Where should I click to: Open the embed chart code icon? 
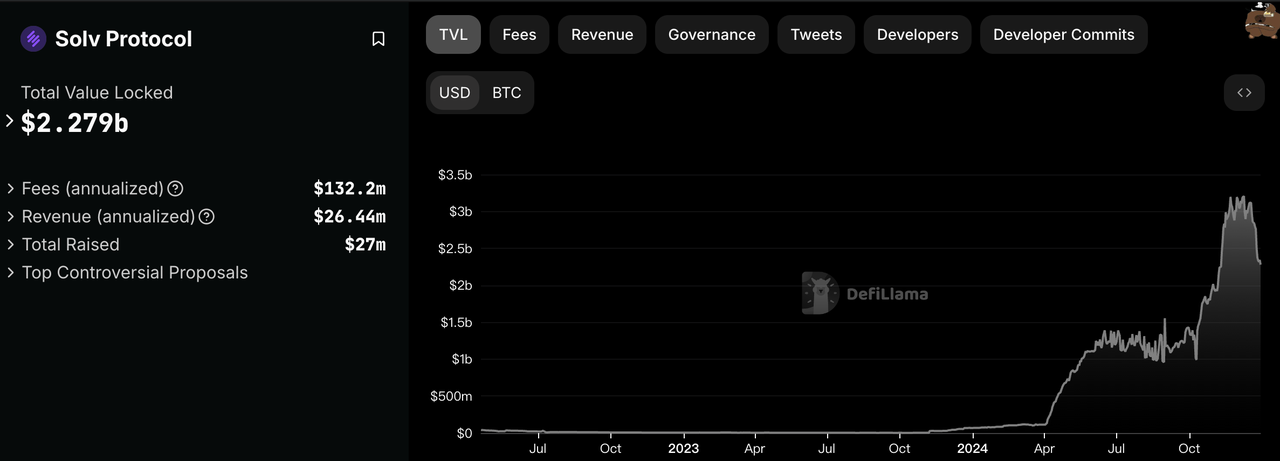pyautogui.click(x=1244, y=93)
